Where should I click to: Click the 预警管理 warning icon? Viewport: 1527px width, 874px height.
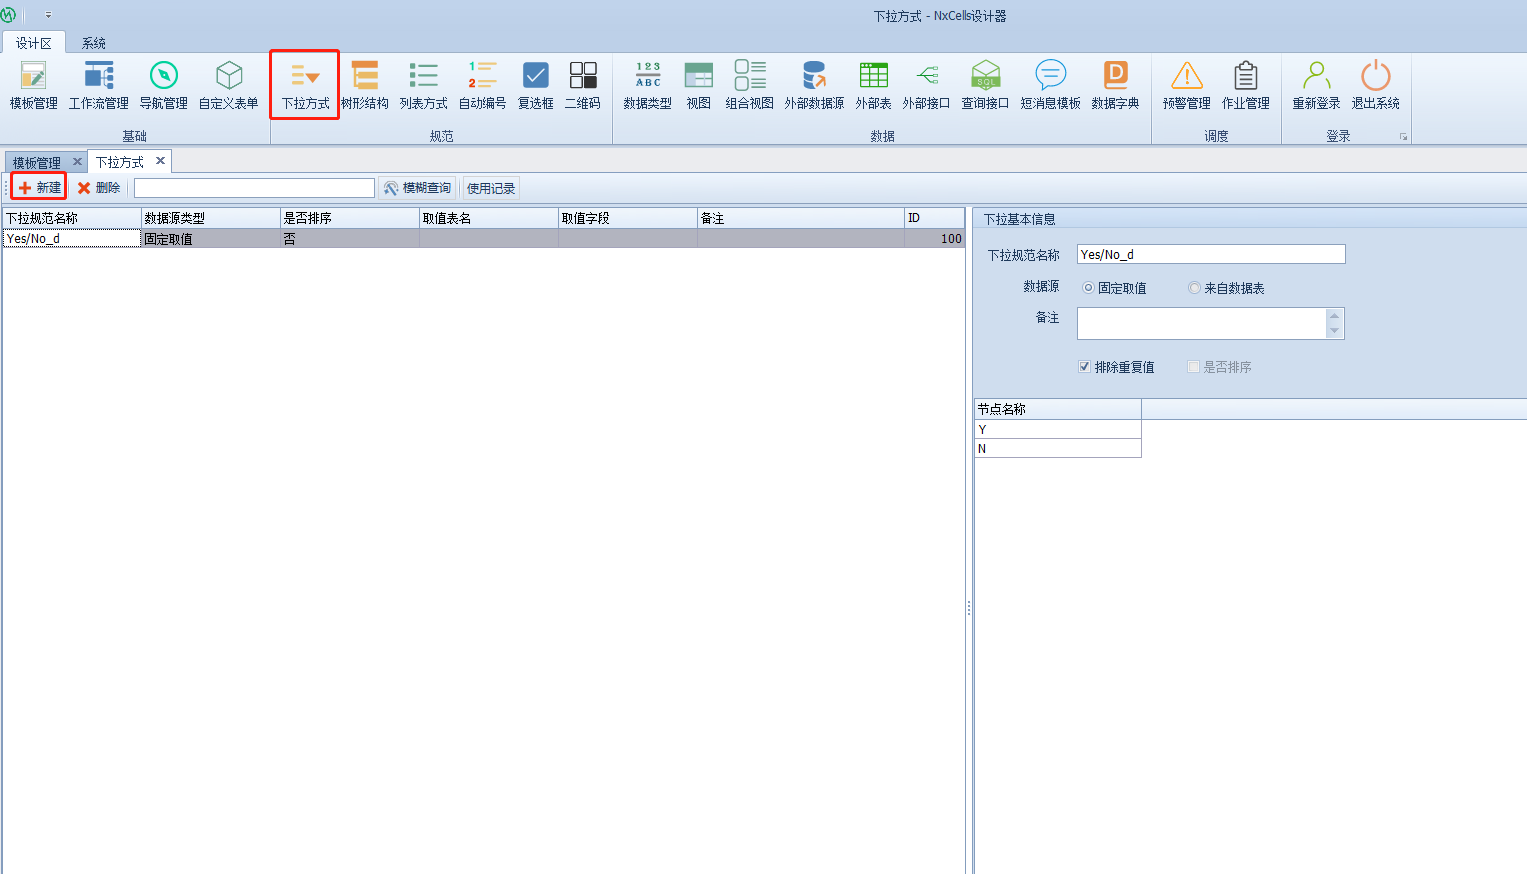point(1186,85)
